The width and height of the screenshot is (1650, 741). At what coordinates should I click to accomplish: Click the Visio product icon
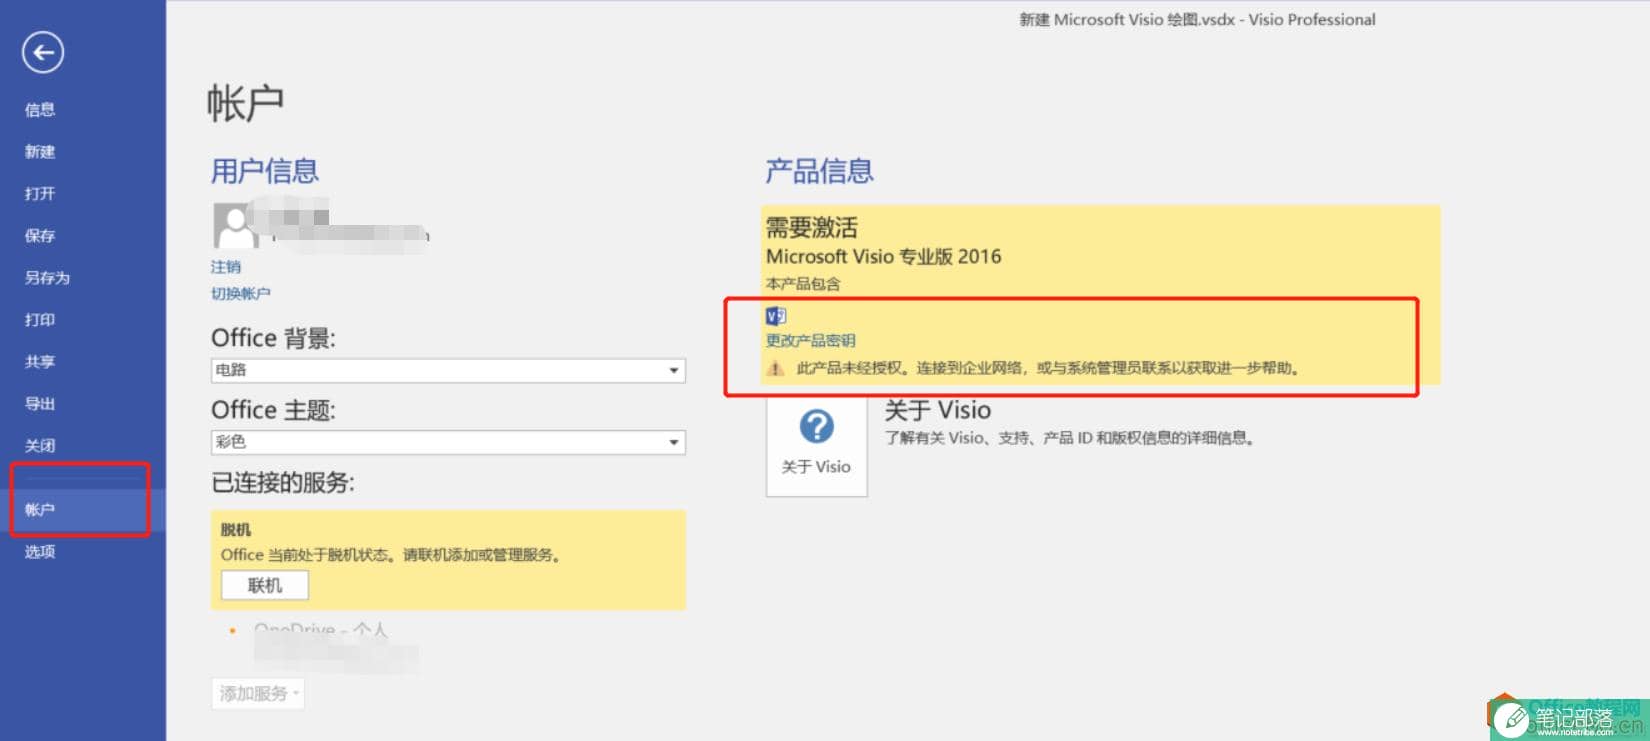tap(776, 316)
